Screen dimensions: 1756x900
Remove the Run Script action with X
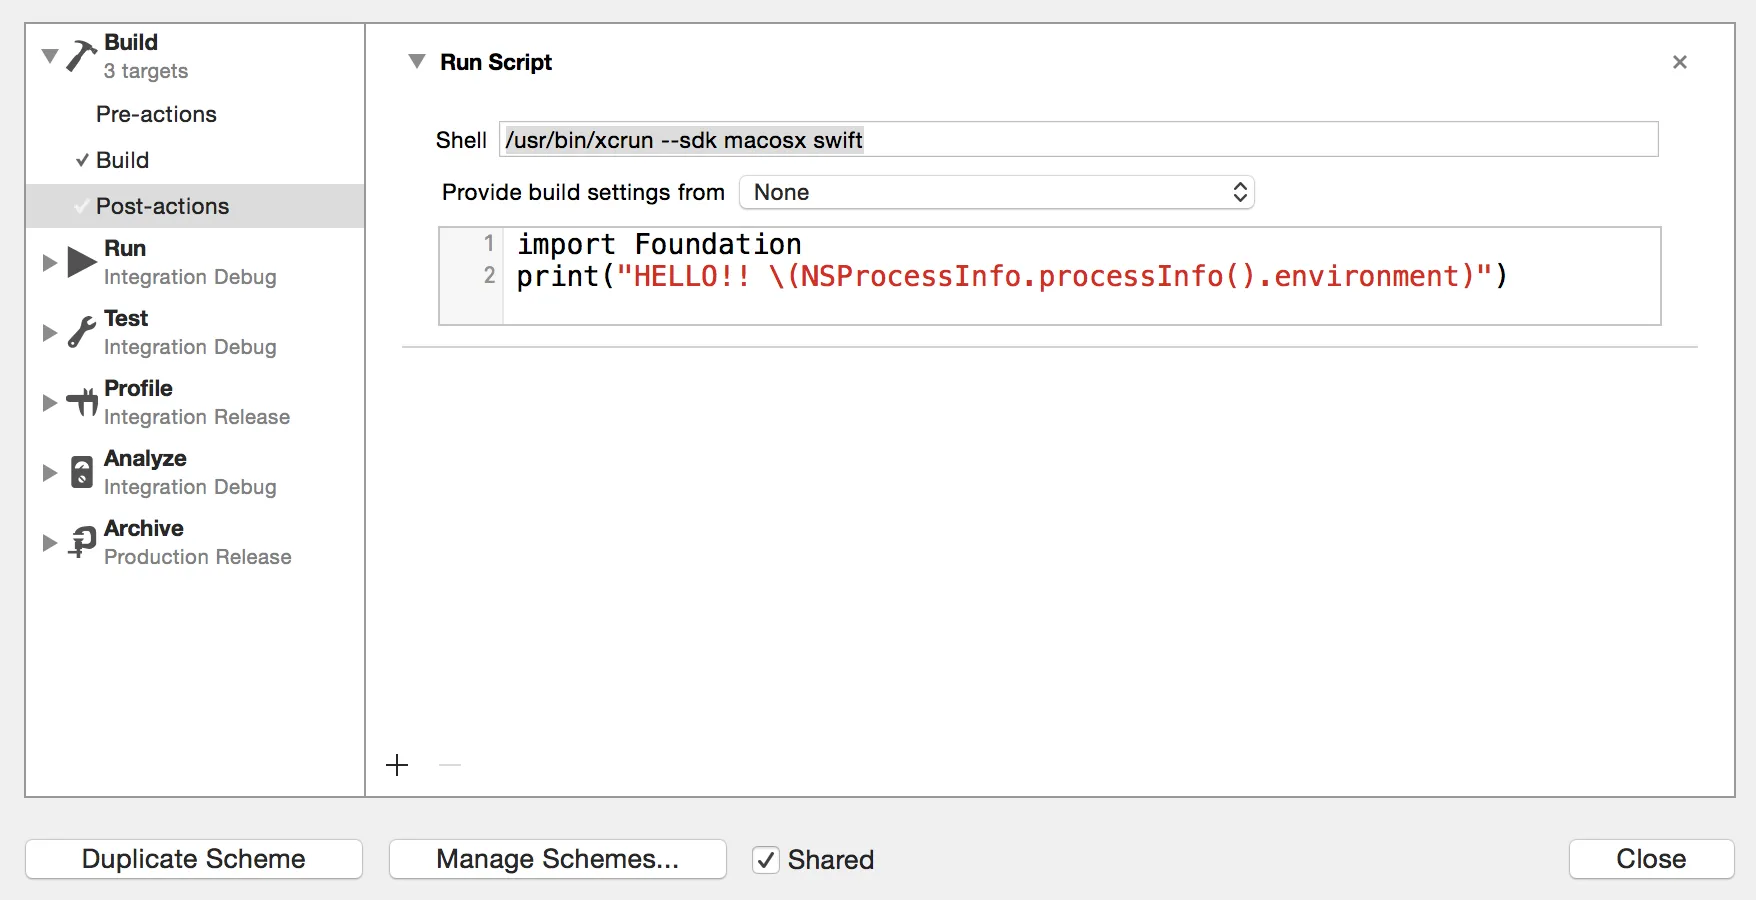click(x=1679, y=62)
